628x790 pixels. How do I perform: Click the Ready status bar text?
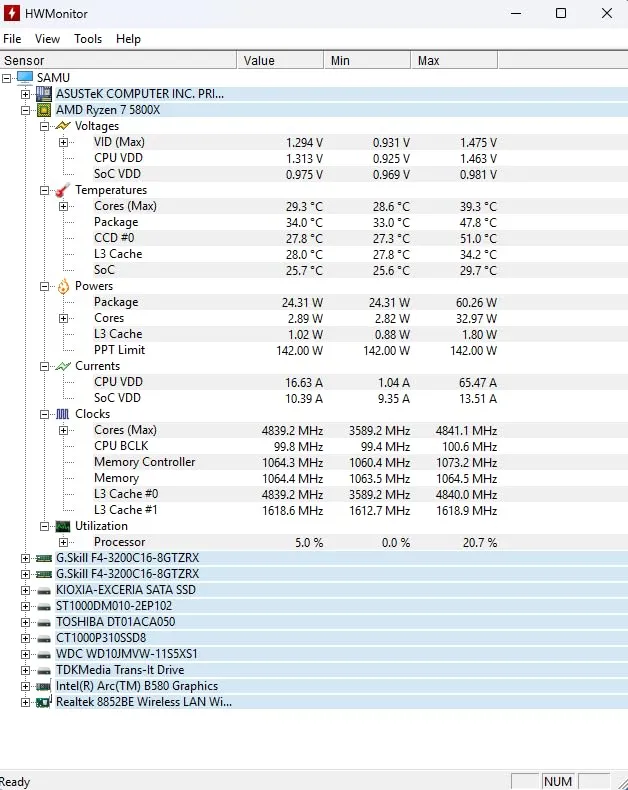point(15,781)
